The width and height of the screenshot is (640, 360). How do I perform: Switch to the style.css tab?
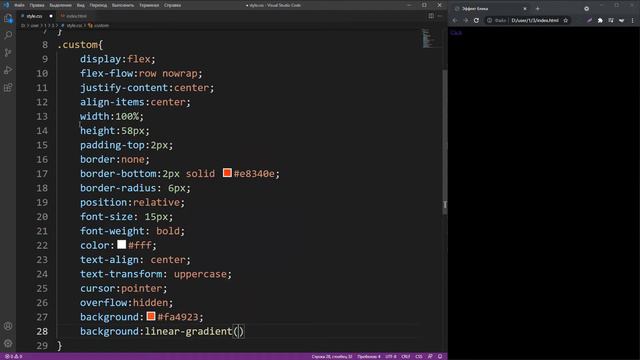[35, 16]
